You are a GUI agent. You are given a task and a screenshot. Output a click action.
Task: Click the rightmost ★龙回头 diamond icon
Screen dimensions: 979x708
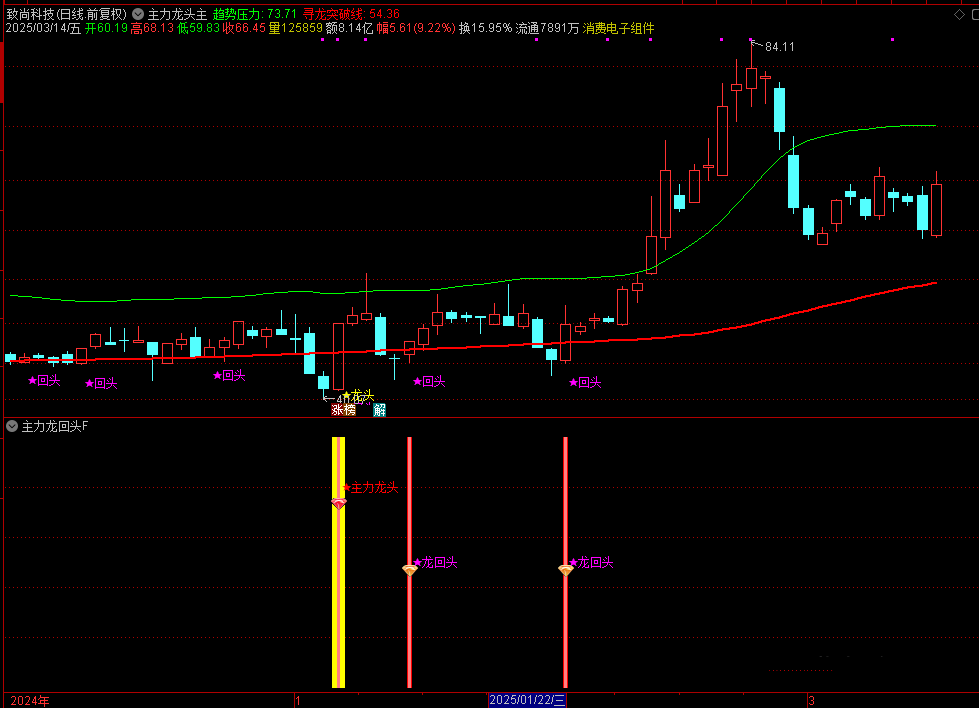pos(566,570)
